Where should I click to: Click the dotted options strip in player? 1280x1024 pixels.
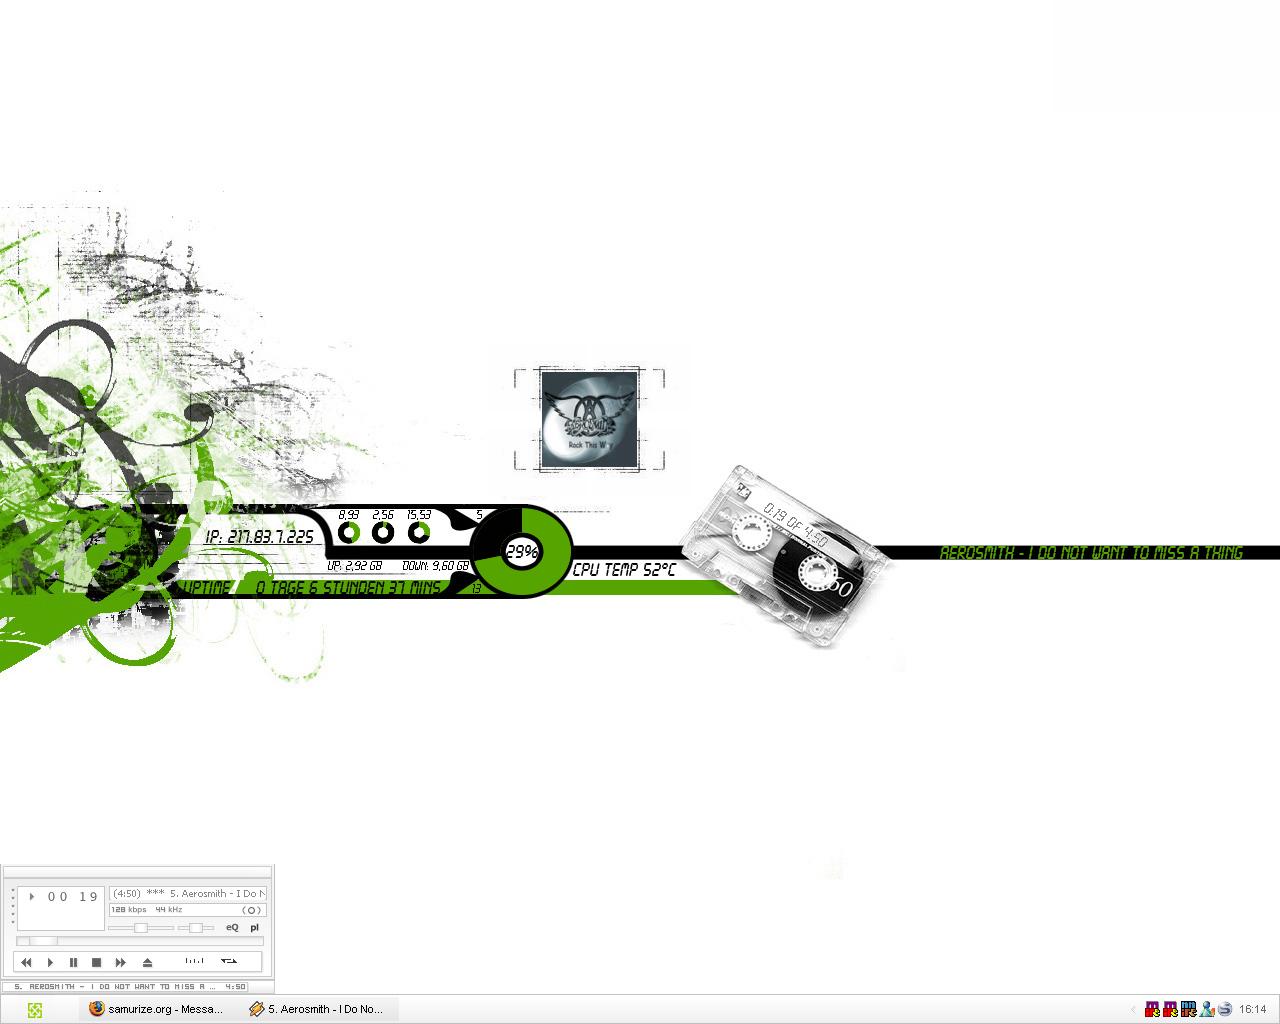[13, 906]
